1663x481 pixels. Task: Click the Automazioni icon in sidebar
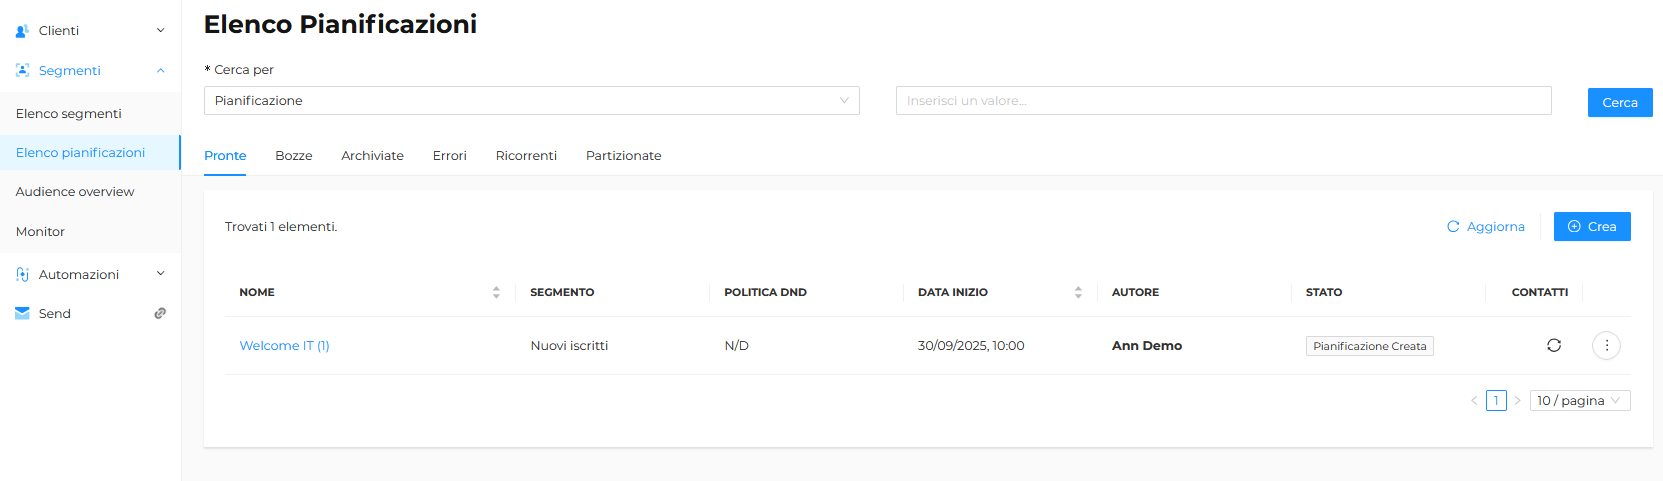pyautogui.click(x=22, y=274)
